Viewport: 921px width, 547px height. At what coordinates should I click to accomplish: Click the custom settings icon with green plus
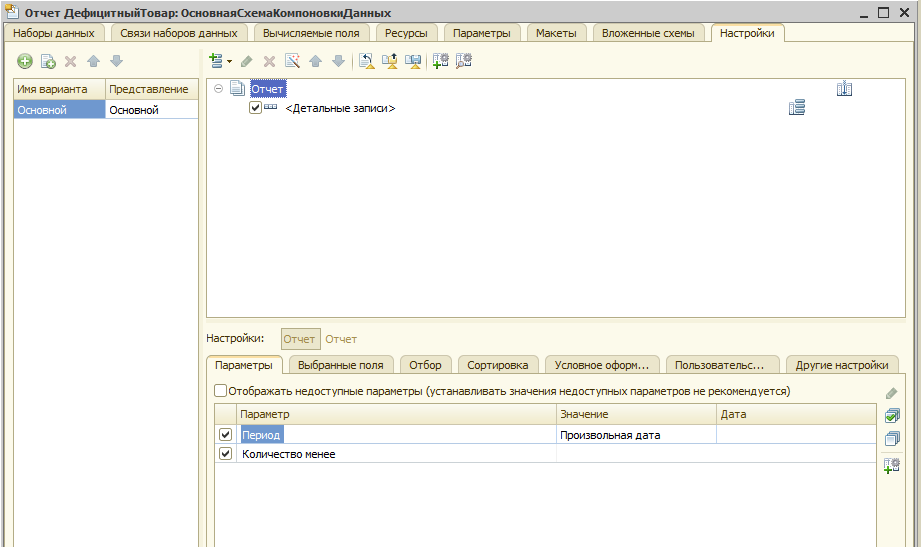(440, 61)
